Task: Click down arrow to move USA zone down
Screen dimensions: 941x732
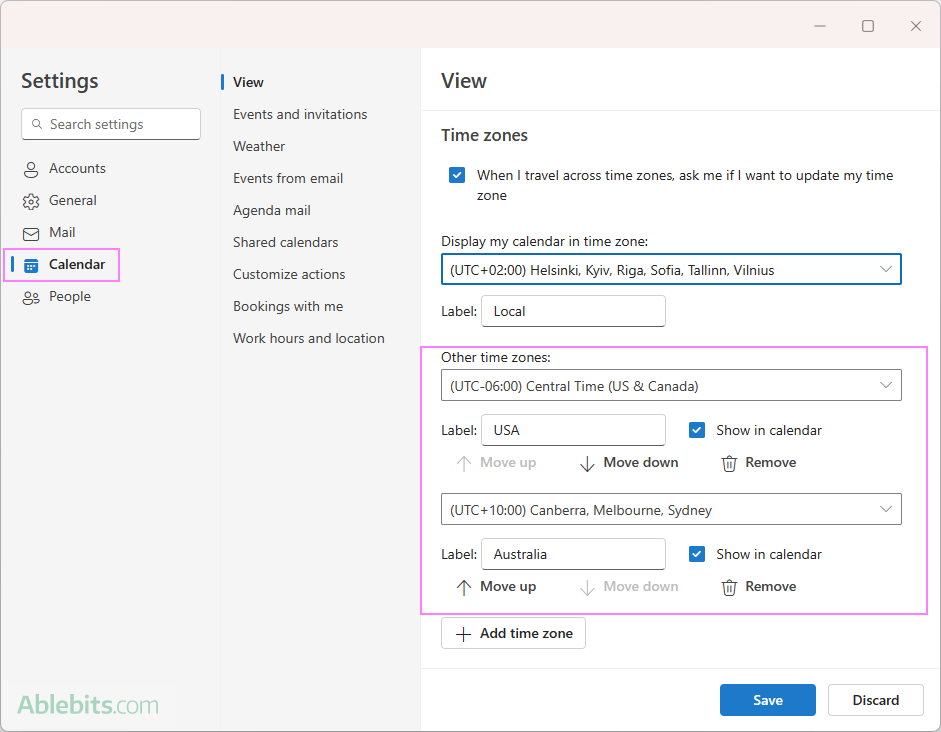Action: 588,463
